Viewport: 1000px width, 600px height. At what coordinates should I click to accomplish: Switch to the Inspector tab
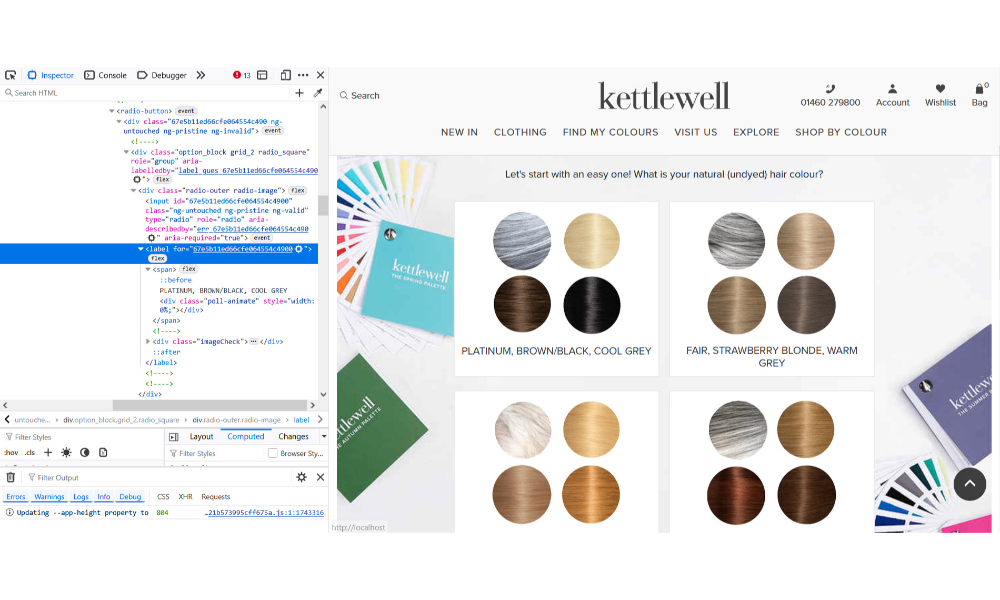[50, 75]
